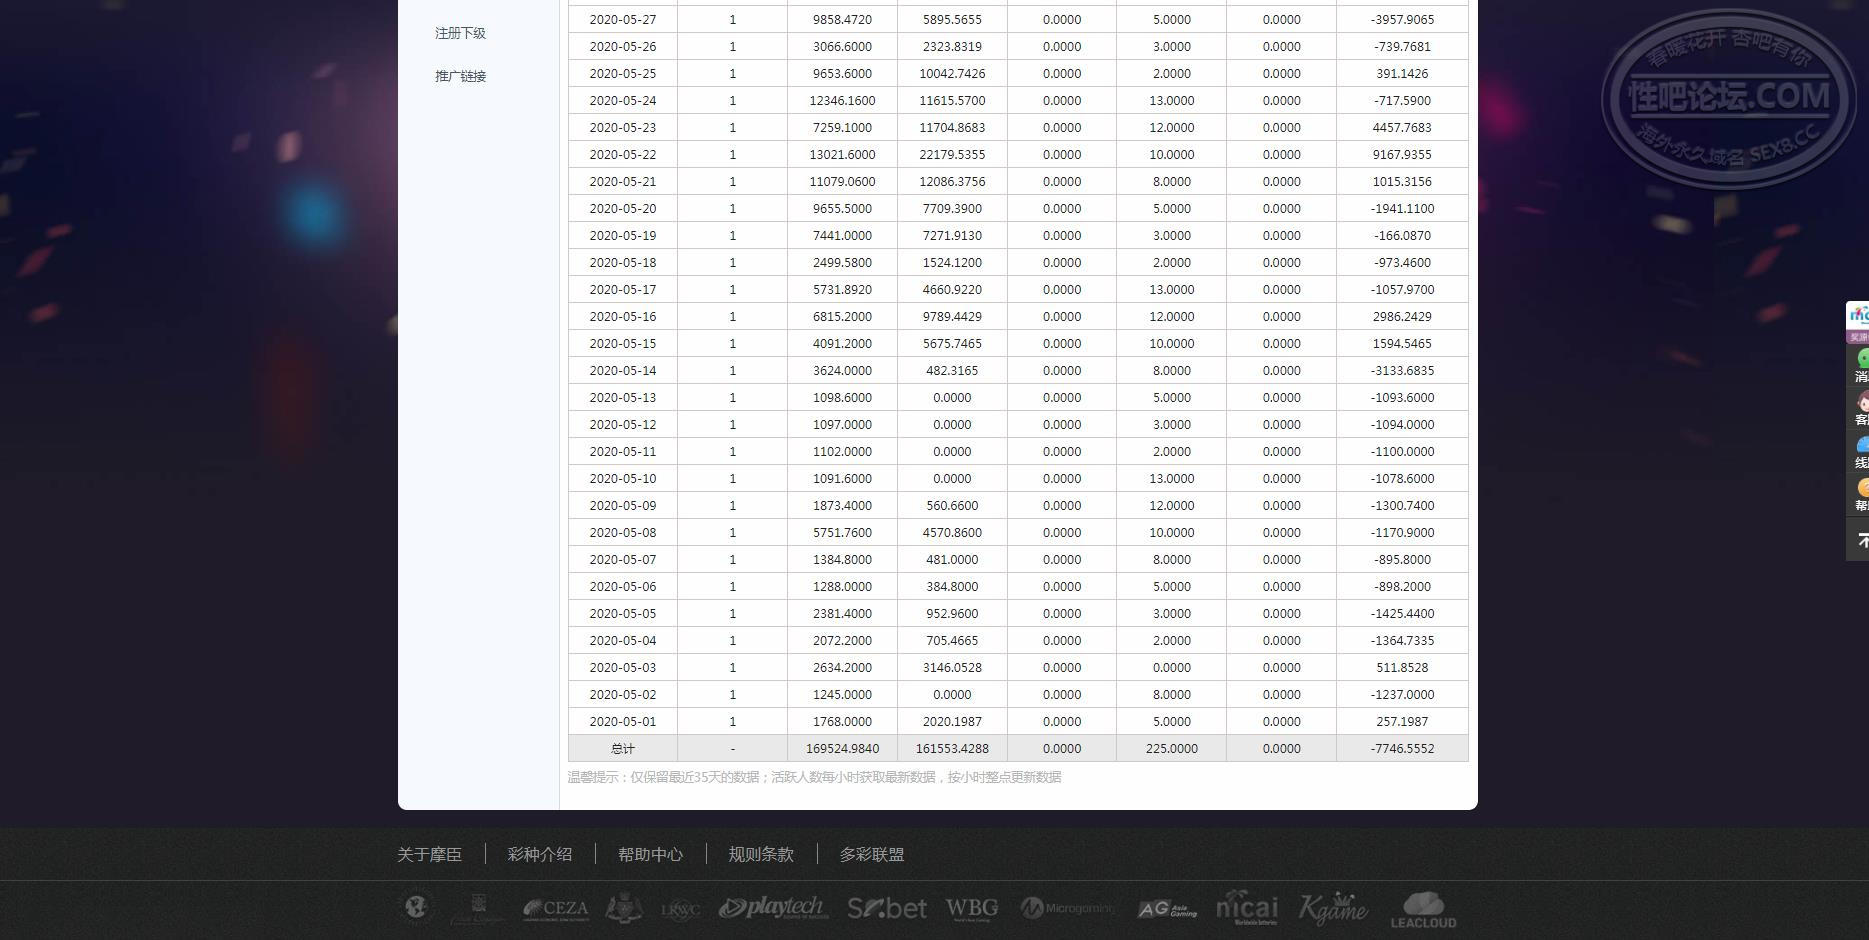The height and width of the screenshot is (940, 1869).
Task: Open the 多彩联盟 footer link
Action: tap(872, 854)
